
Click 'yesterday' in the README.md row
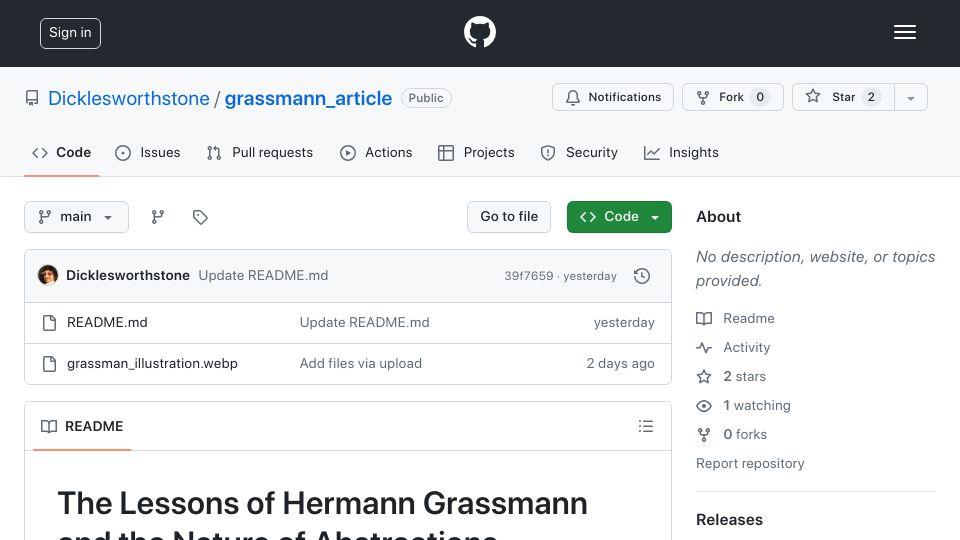624,323
